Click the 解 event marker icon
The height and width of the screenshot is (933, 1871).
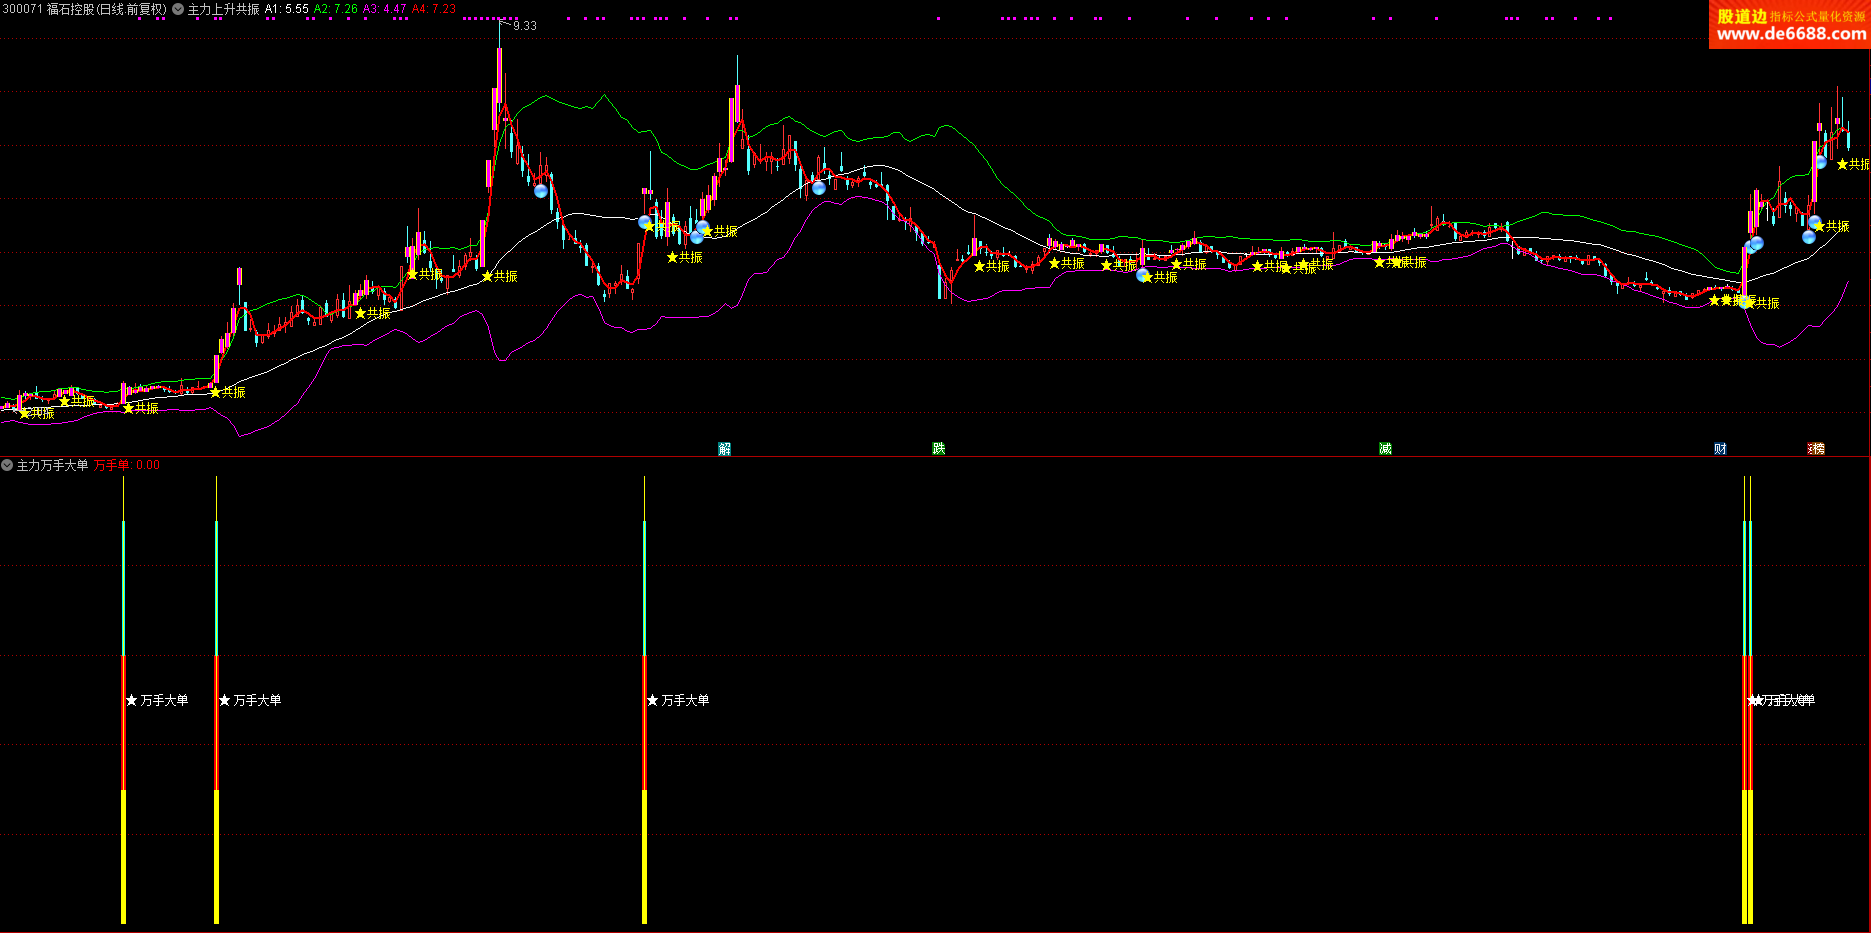click(x=724, y=448)
